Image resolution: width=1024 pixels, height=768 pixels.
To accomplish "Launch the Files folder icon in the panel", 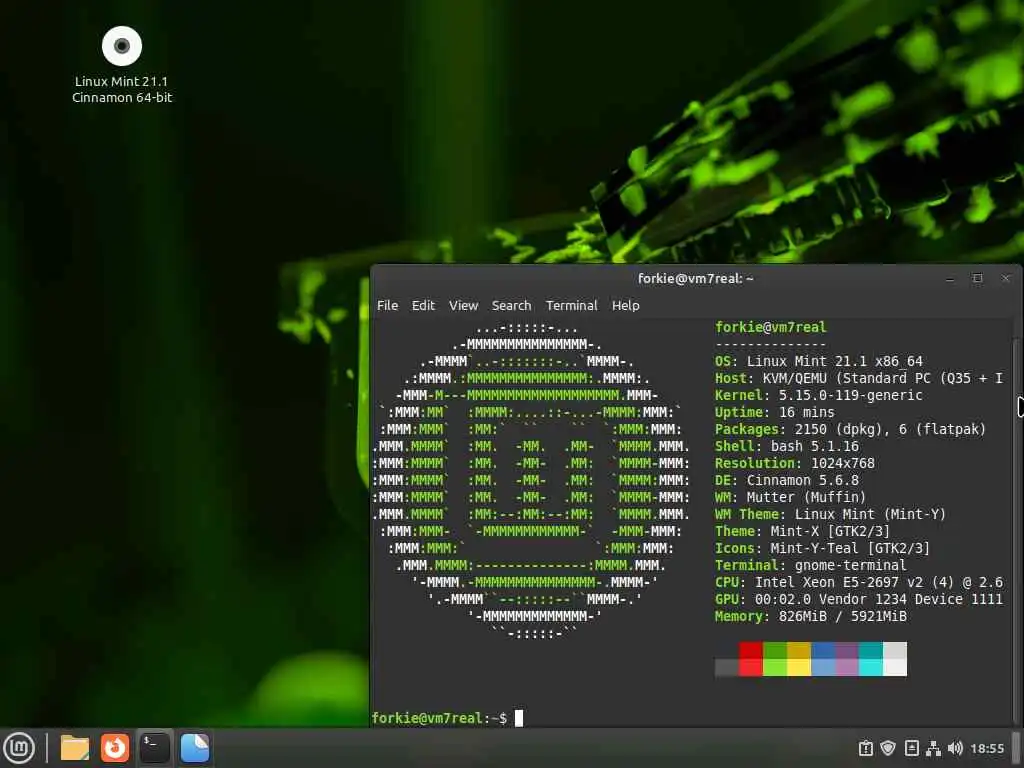I will (x=75, y=748).
